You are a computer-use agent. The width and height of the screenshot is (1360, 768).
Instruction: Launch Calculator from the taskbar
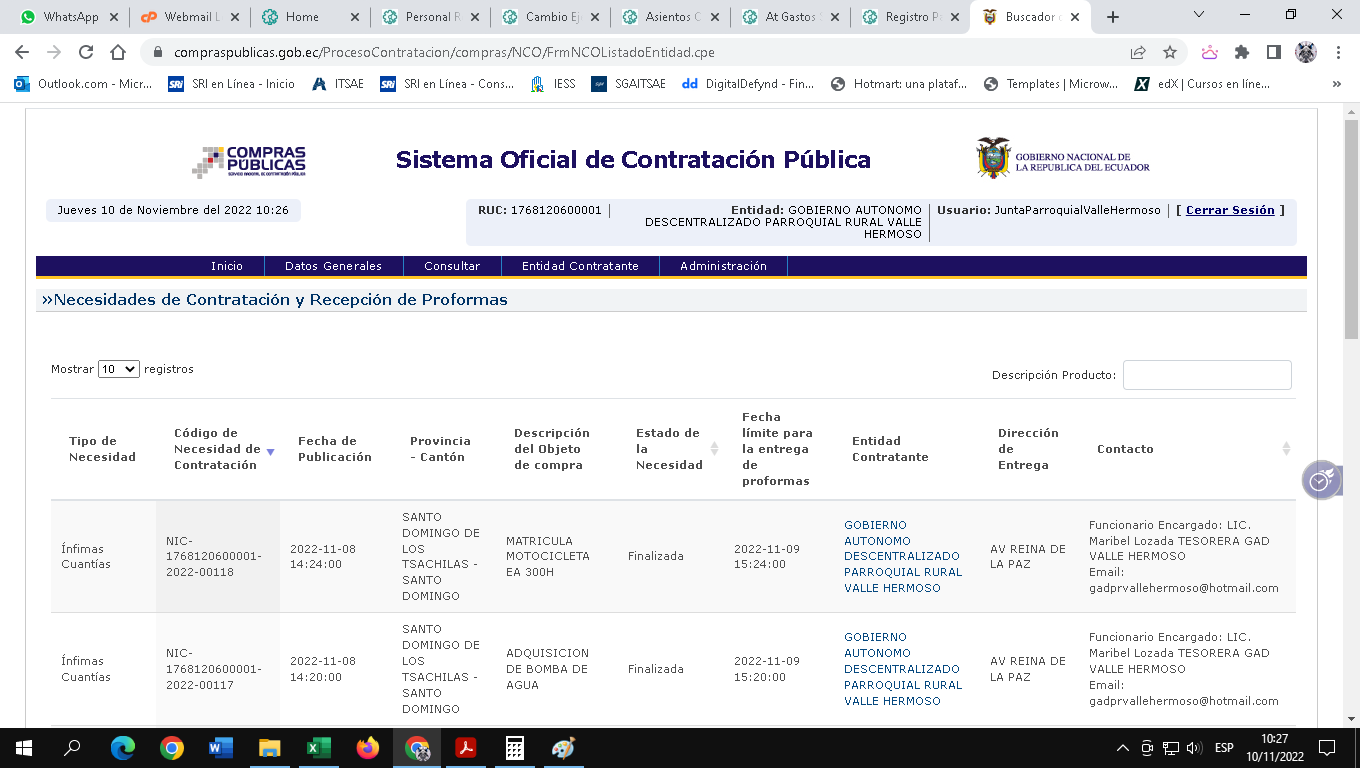515,747
